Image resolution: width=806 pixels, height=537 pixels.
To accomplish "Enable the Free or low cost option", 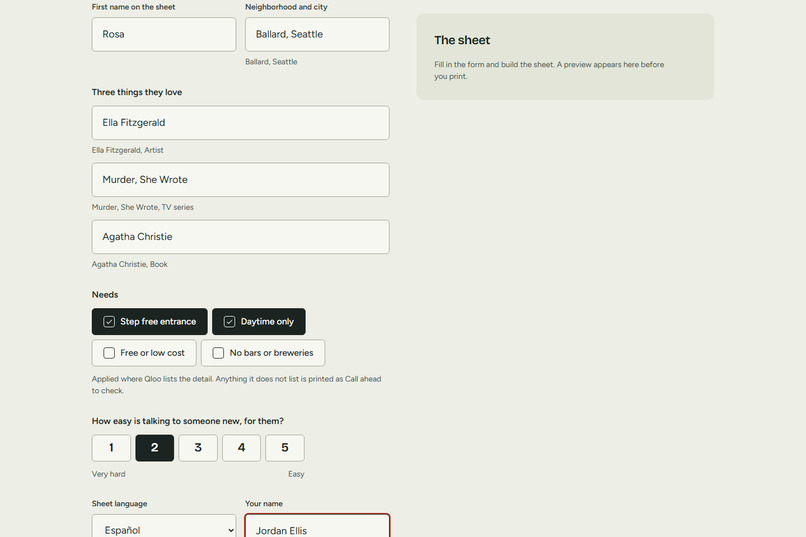I will pos(144,353).
